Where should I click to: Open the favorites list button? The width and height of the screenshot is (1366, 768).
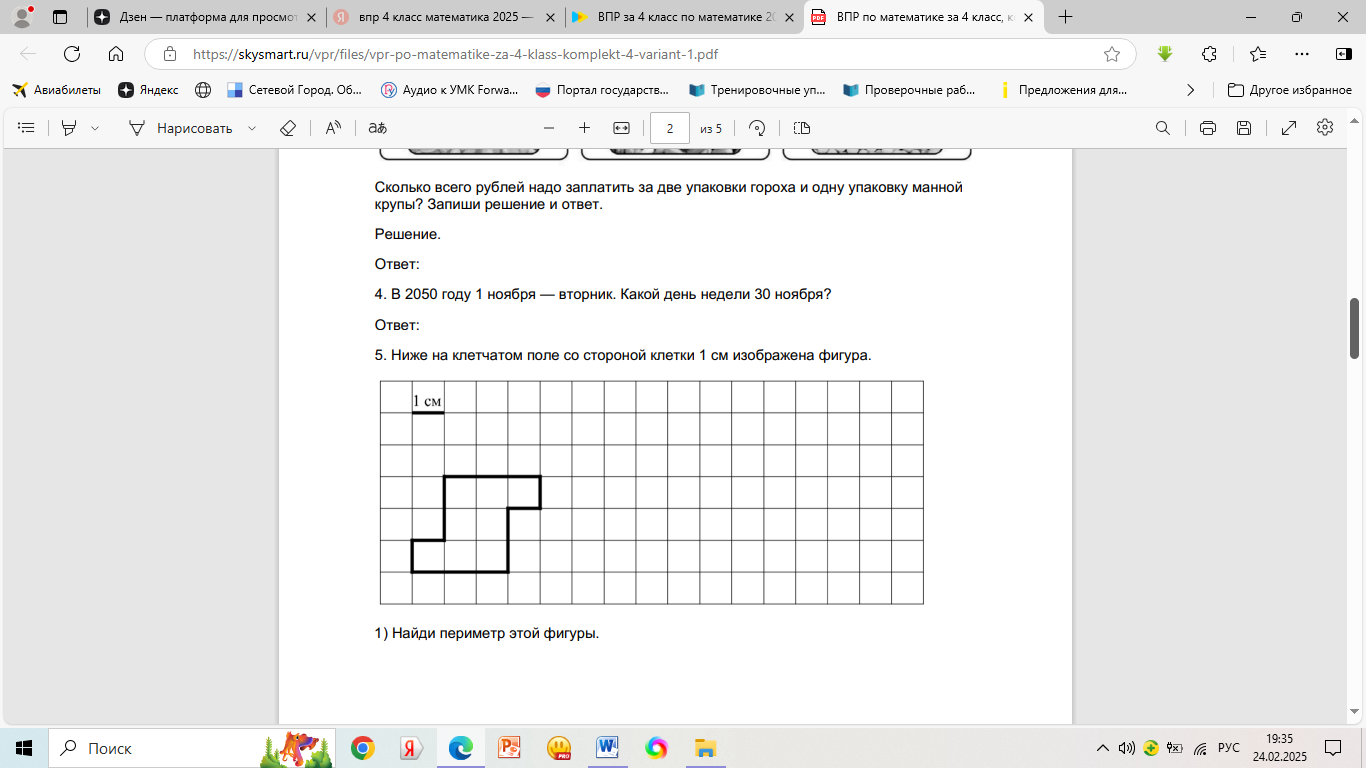pyautogui.click(x=1258, y=54)
